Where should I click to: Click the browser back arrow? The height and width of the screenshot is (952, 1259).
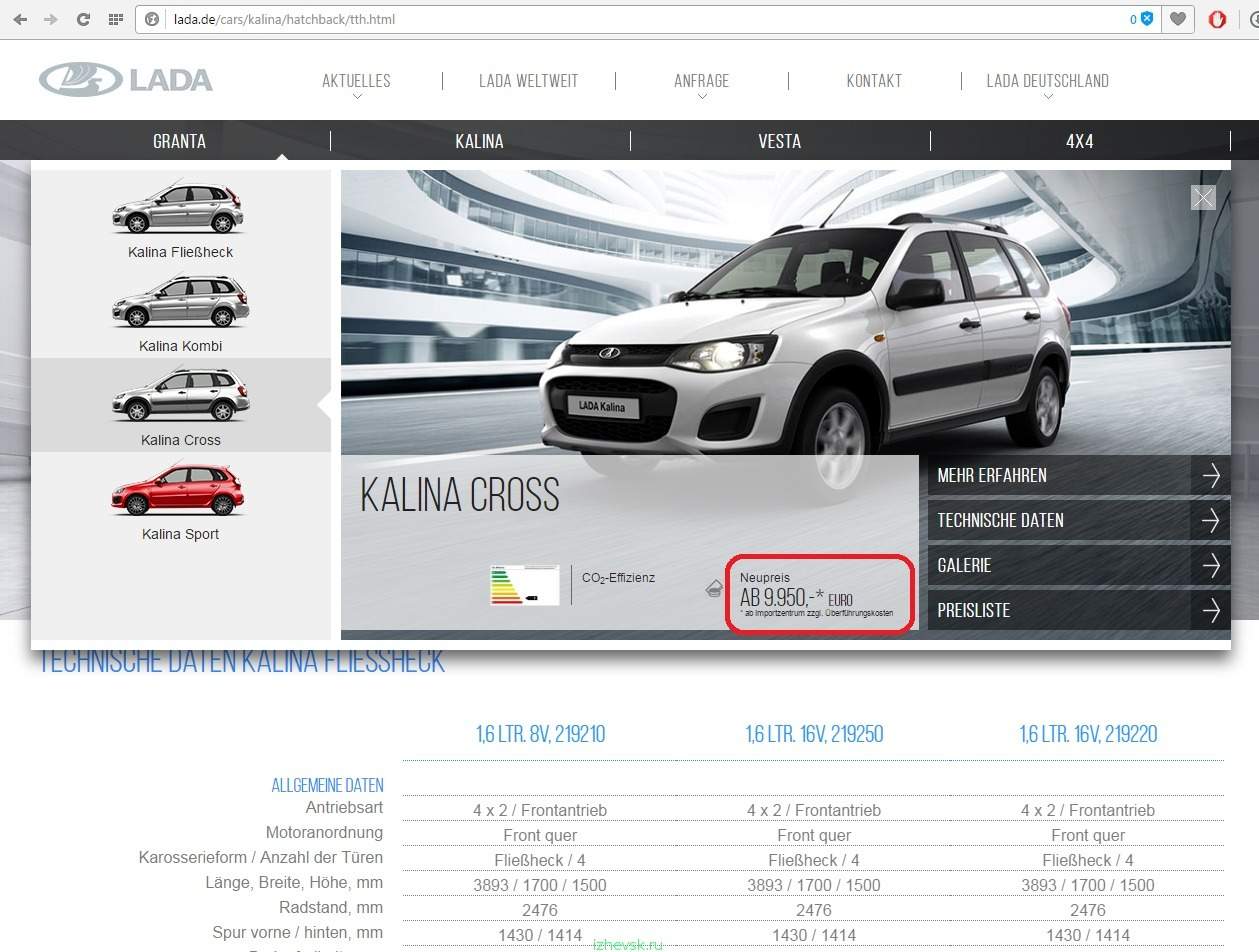tap(20, 19)
